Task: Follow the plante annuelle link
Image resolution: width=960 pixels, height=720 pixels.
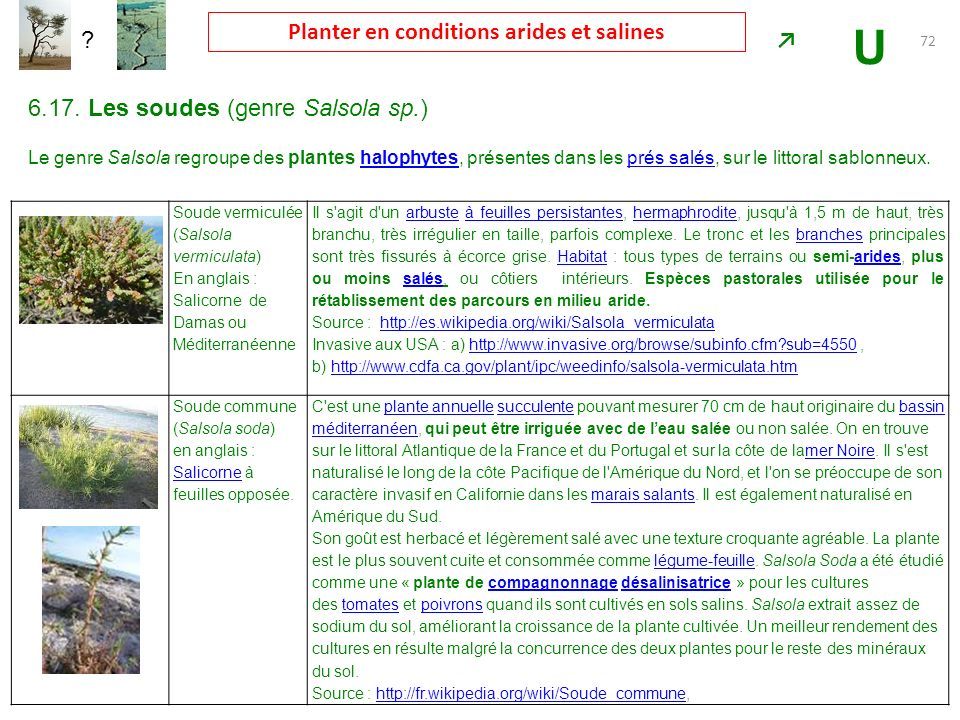Action: click(x=438, y=407)
